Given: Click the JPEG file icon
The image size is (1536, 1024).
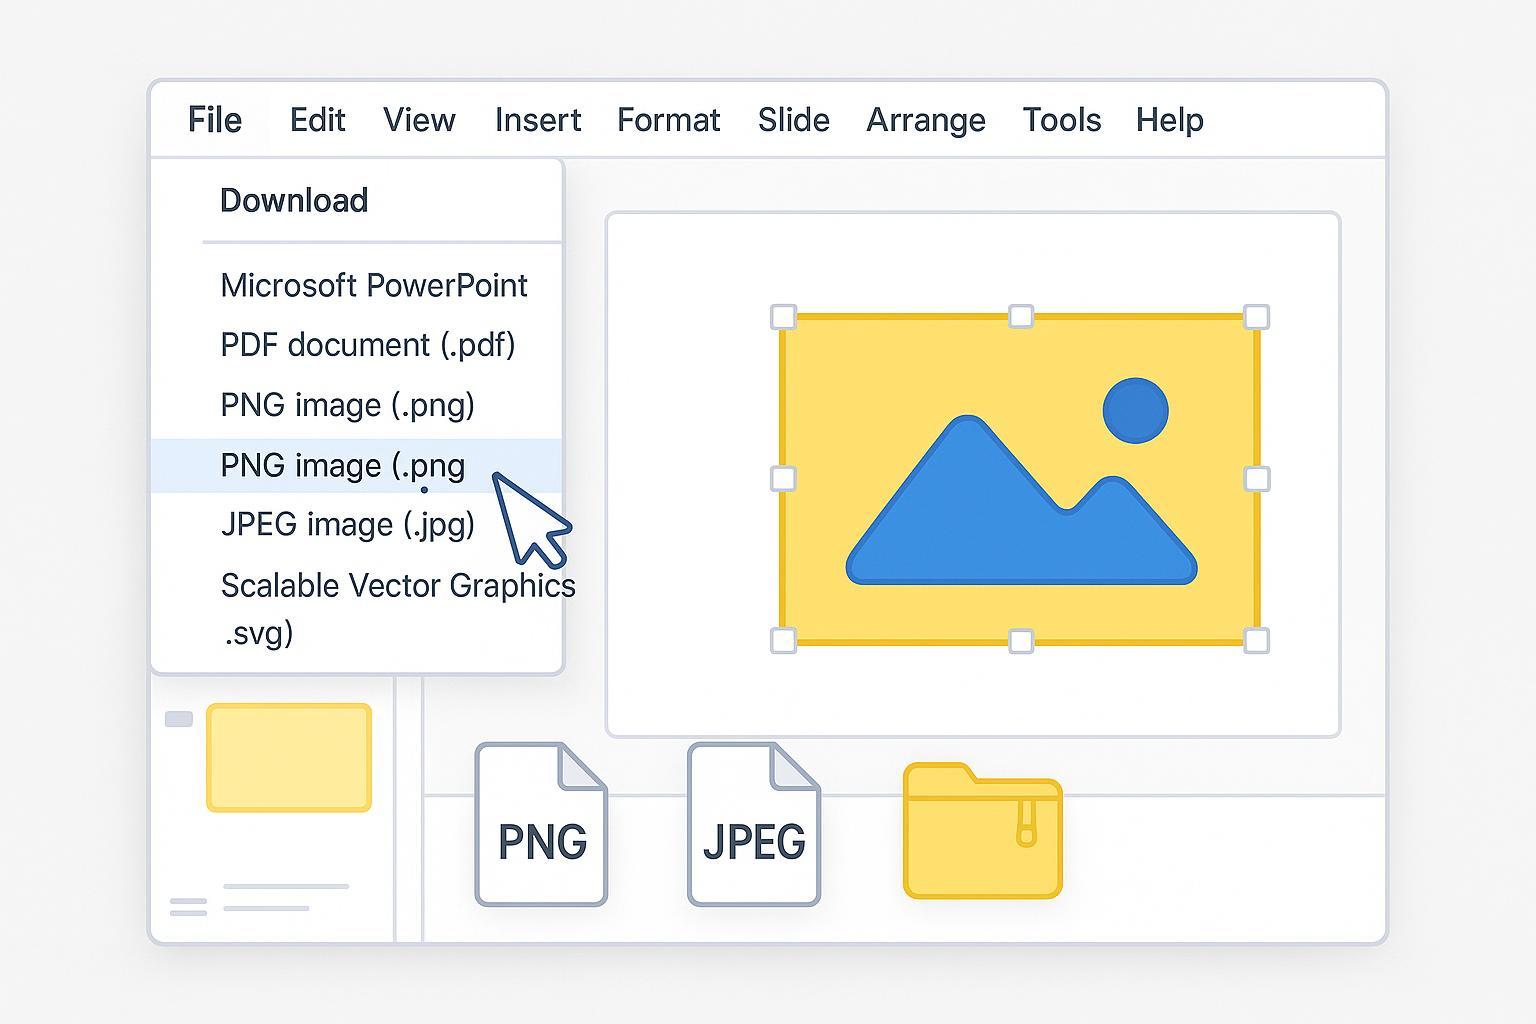Looking at the screenshot, I should pos(753,825).
